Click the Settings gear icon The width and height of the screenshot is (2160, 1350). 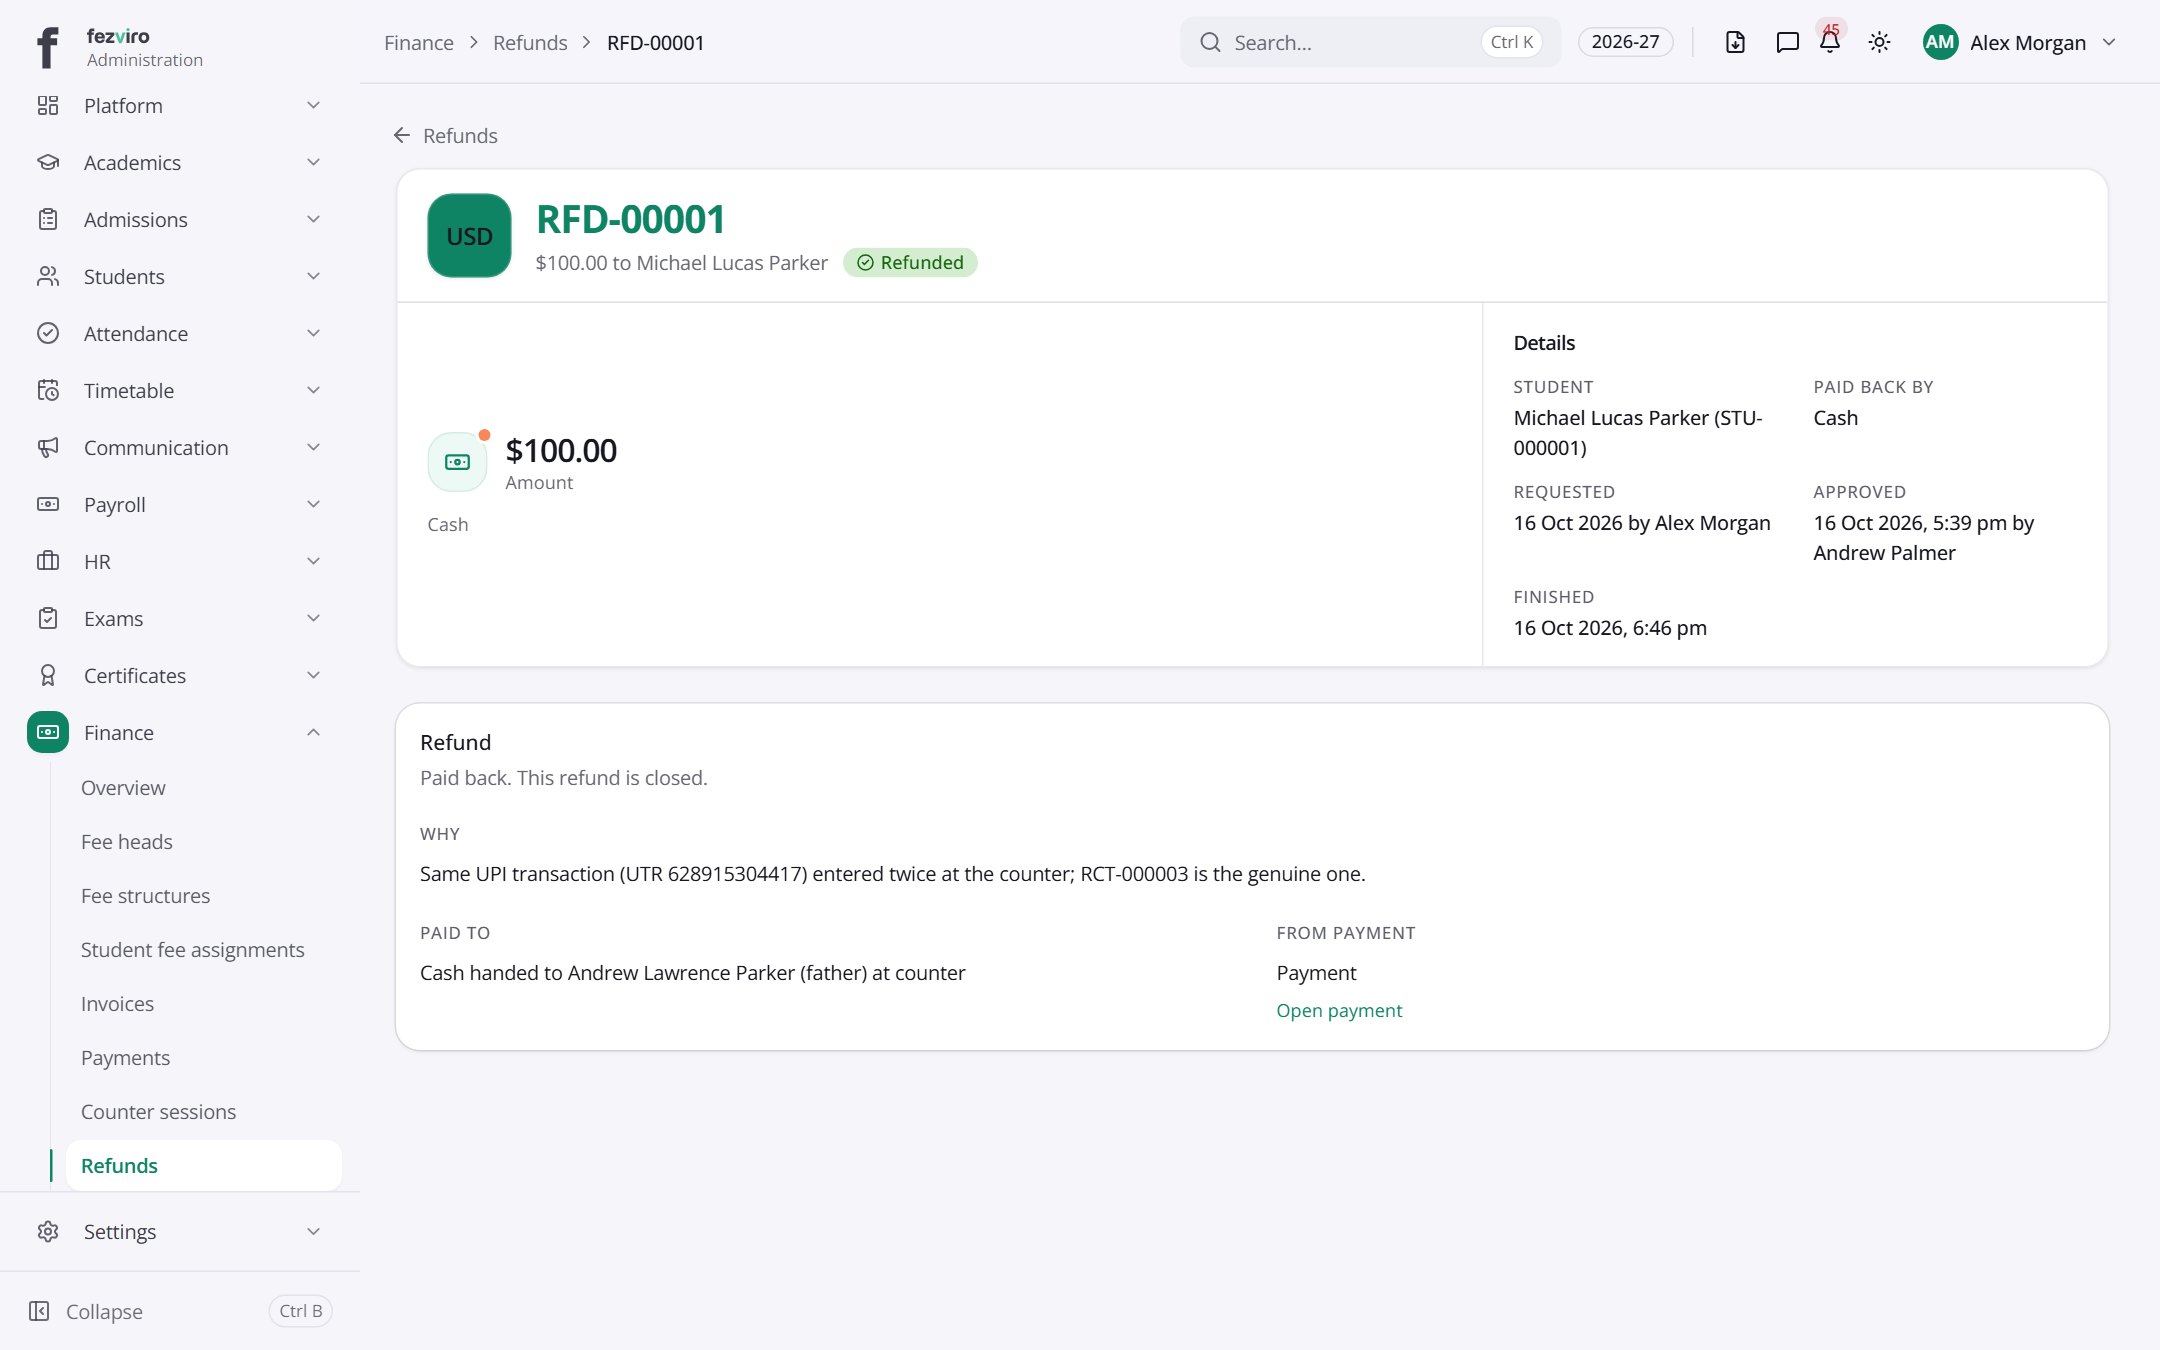48,1231
